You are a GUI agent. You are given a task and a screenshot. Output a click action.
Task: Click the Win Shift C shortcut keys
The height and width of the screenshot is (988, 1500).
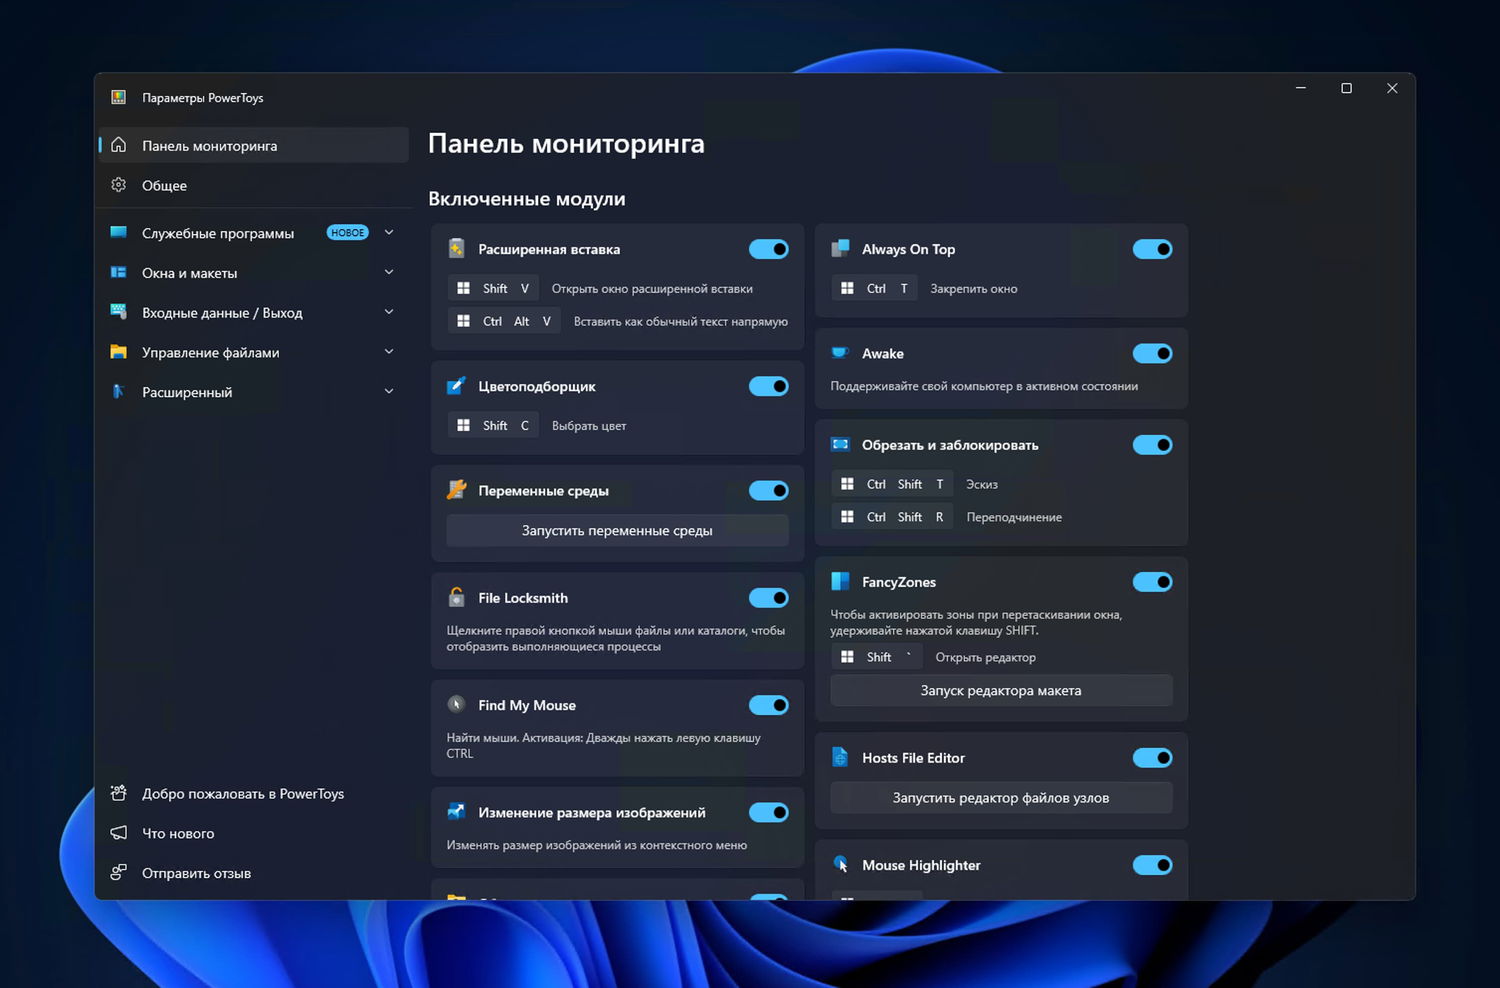pos(493,425)
